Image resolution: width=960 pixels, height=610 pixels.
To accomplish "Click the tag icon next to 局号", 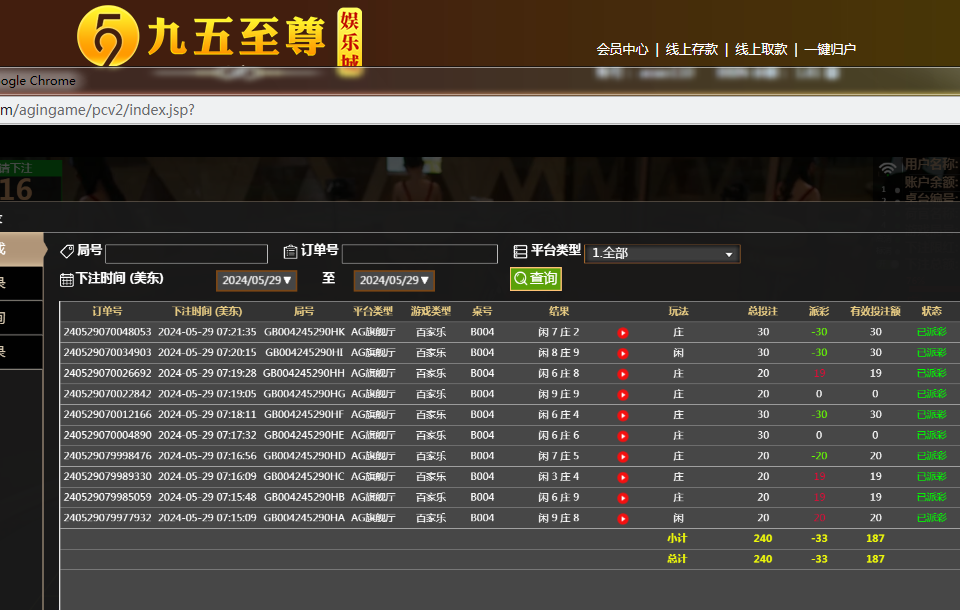I will click(x=67, y=252).
